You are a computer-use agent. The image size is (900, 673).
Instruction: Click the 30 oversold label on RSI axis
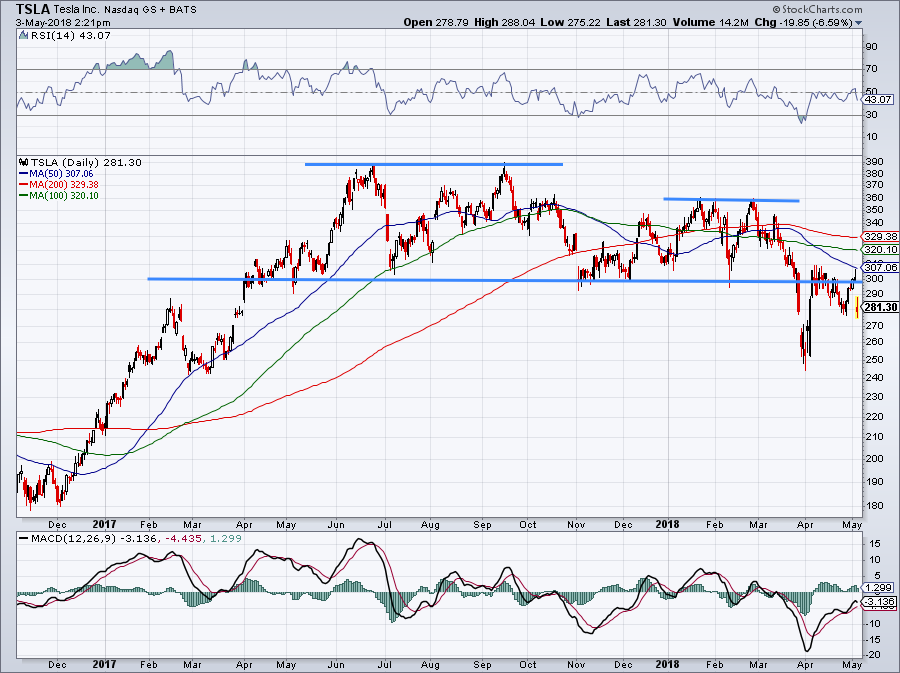872,115
